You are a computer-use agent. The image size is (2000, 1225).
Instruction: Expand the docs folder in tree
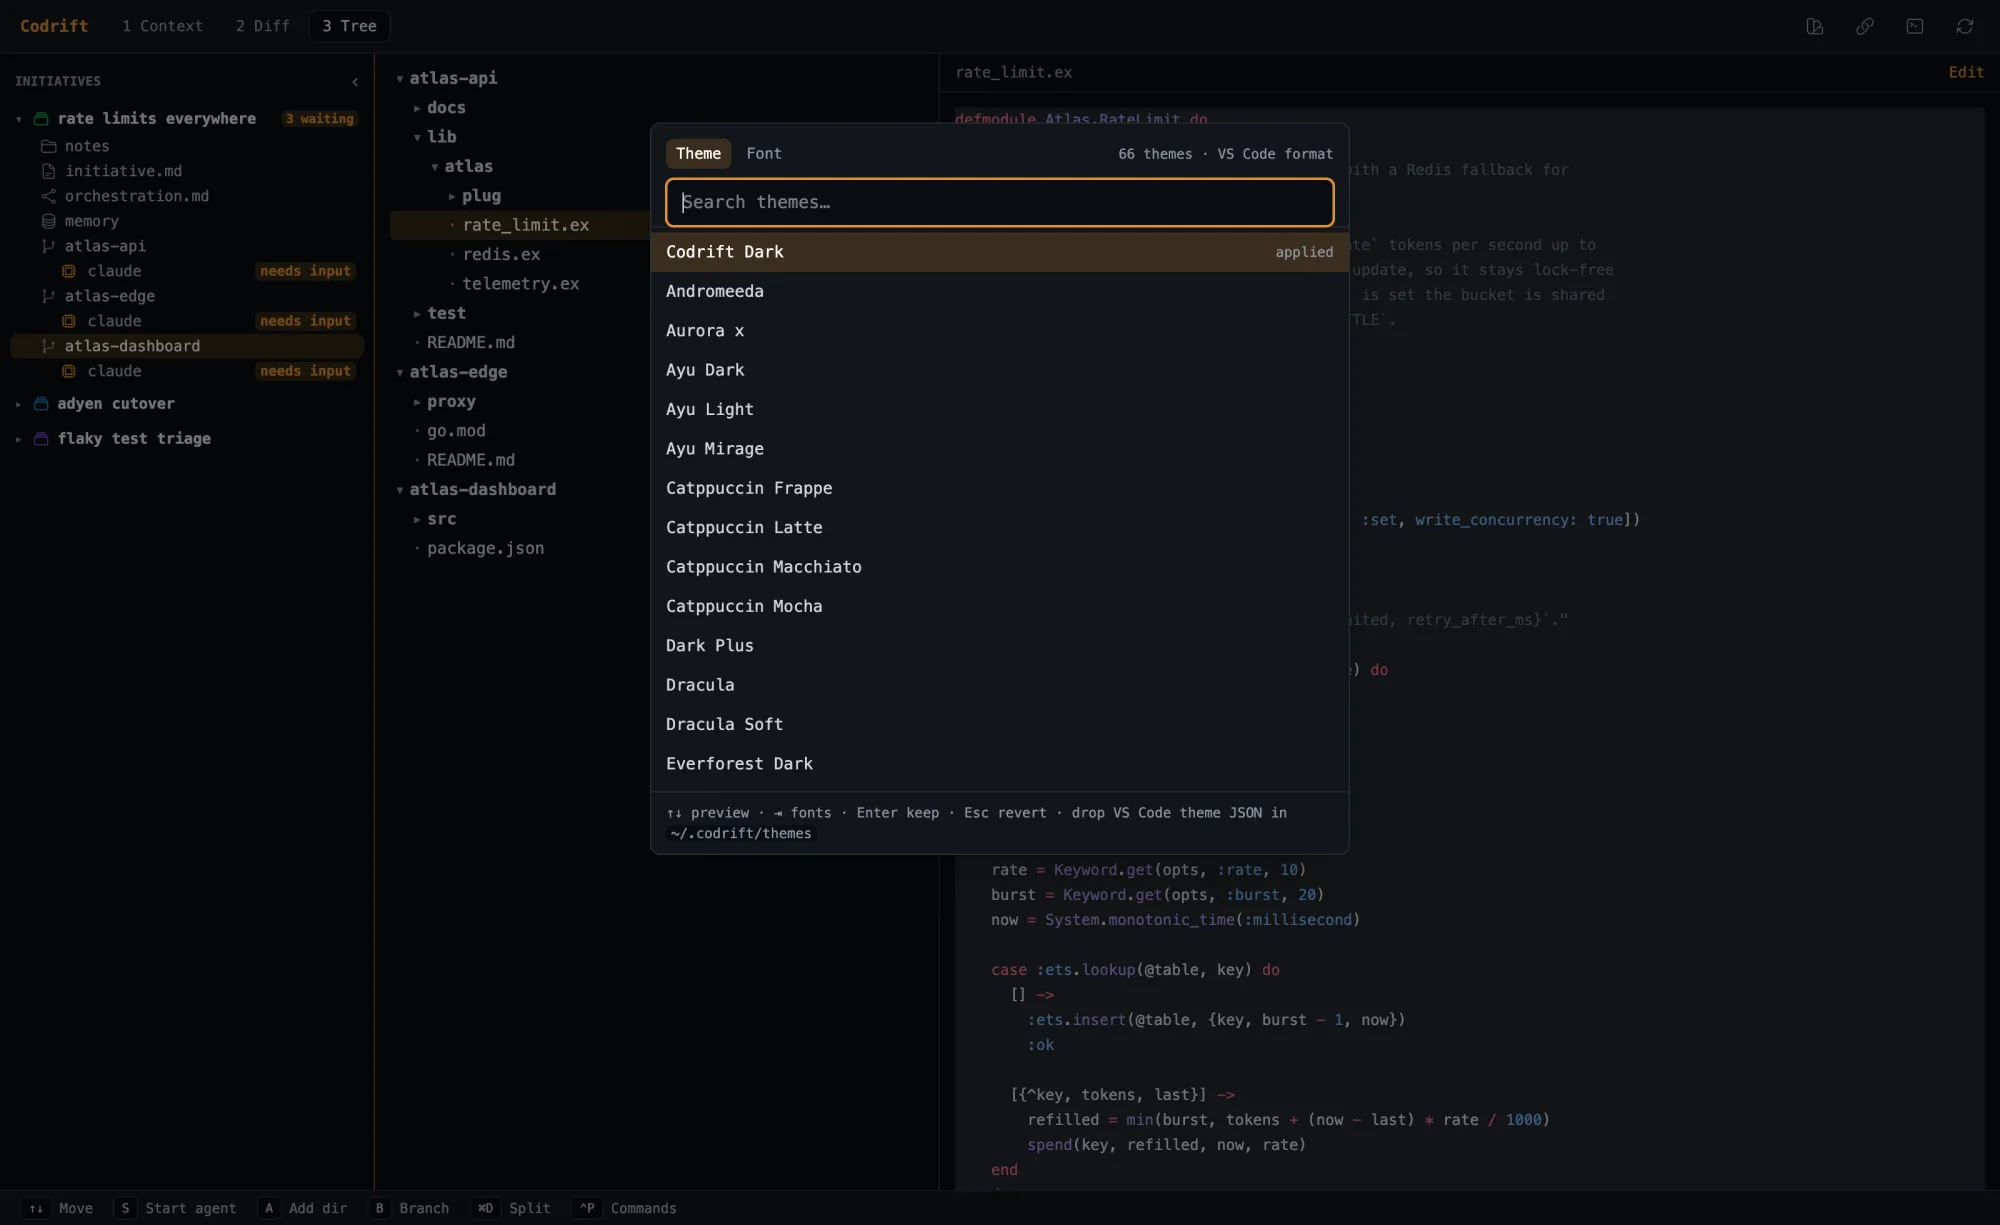coord(417,108)
